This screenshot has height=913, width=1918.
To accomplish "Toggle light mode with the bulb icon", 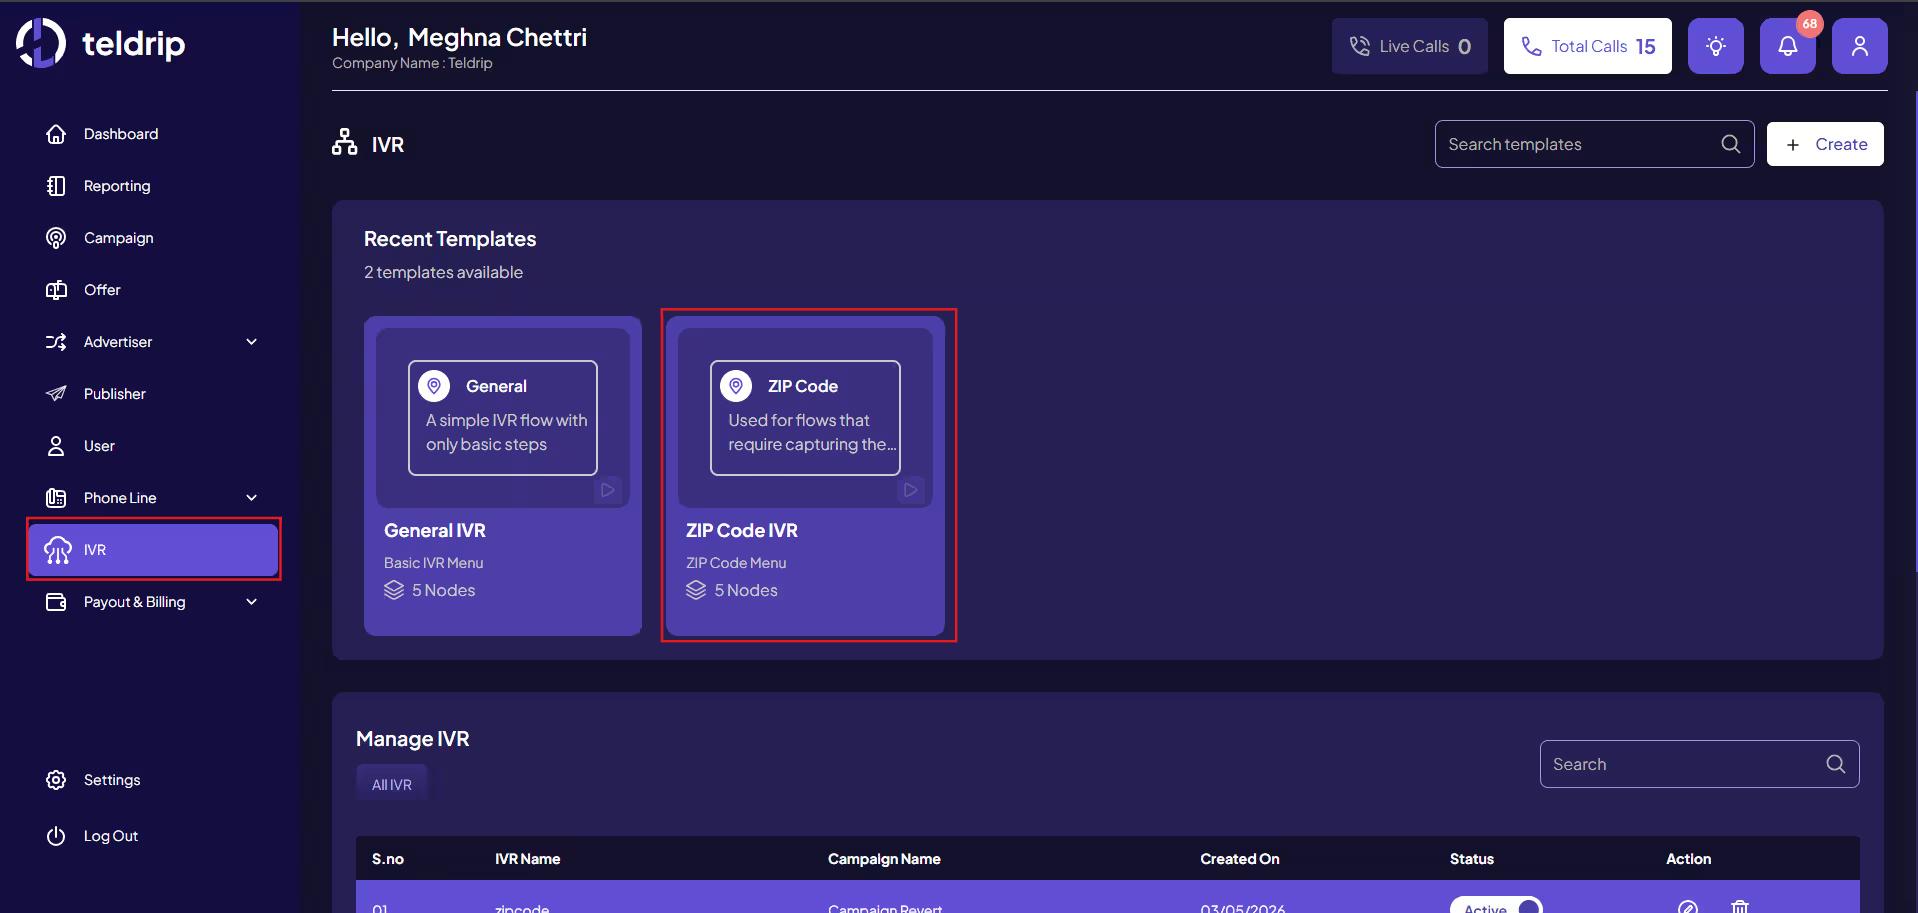I will [1715, 46].
